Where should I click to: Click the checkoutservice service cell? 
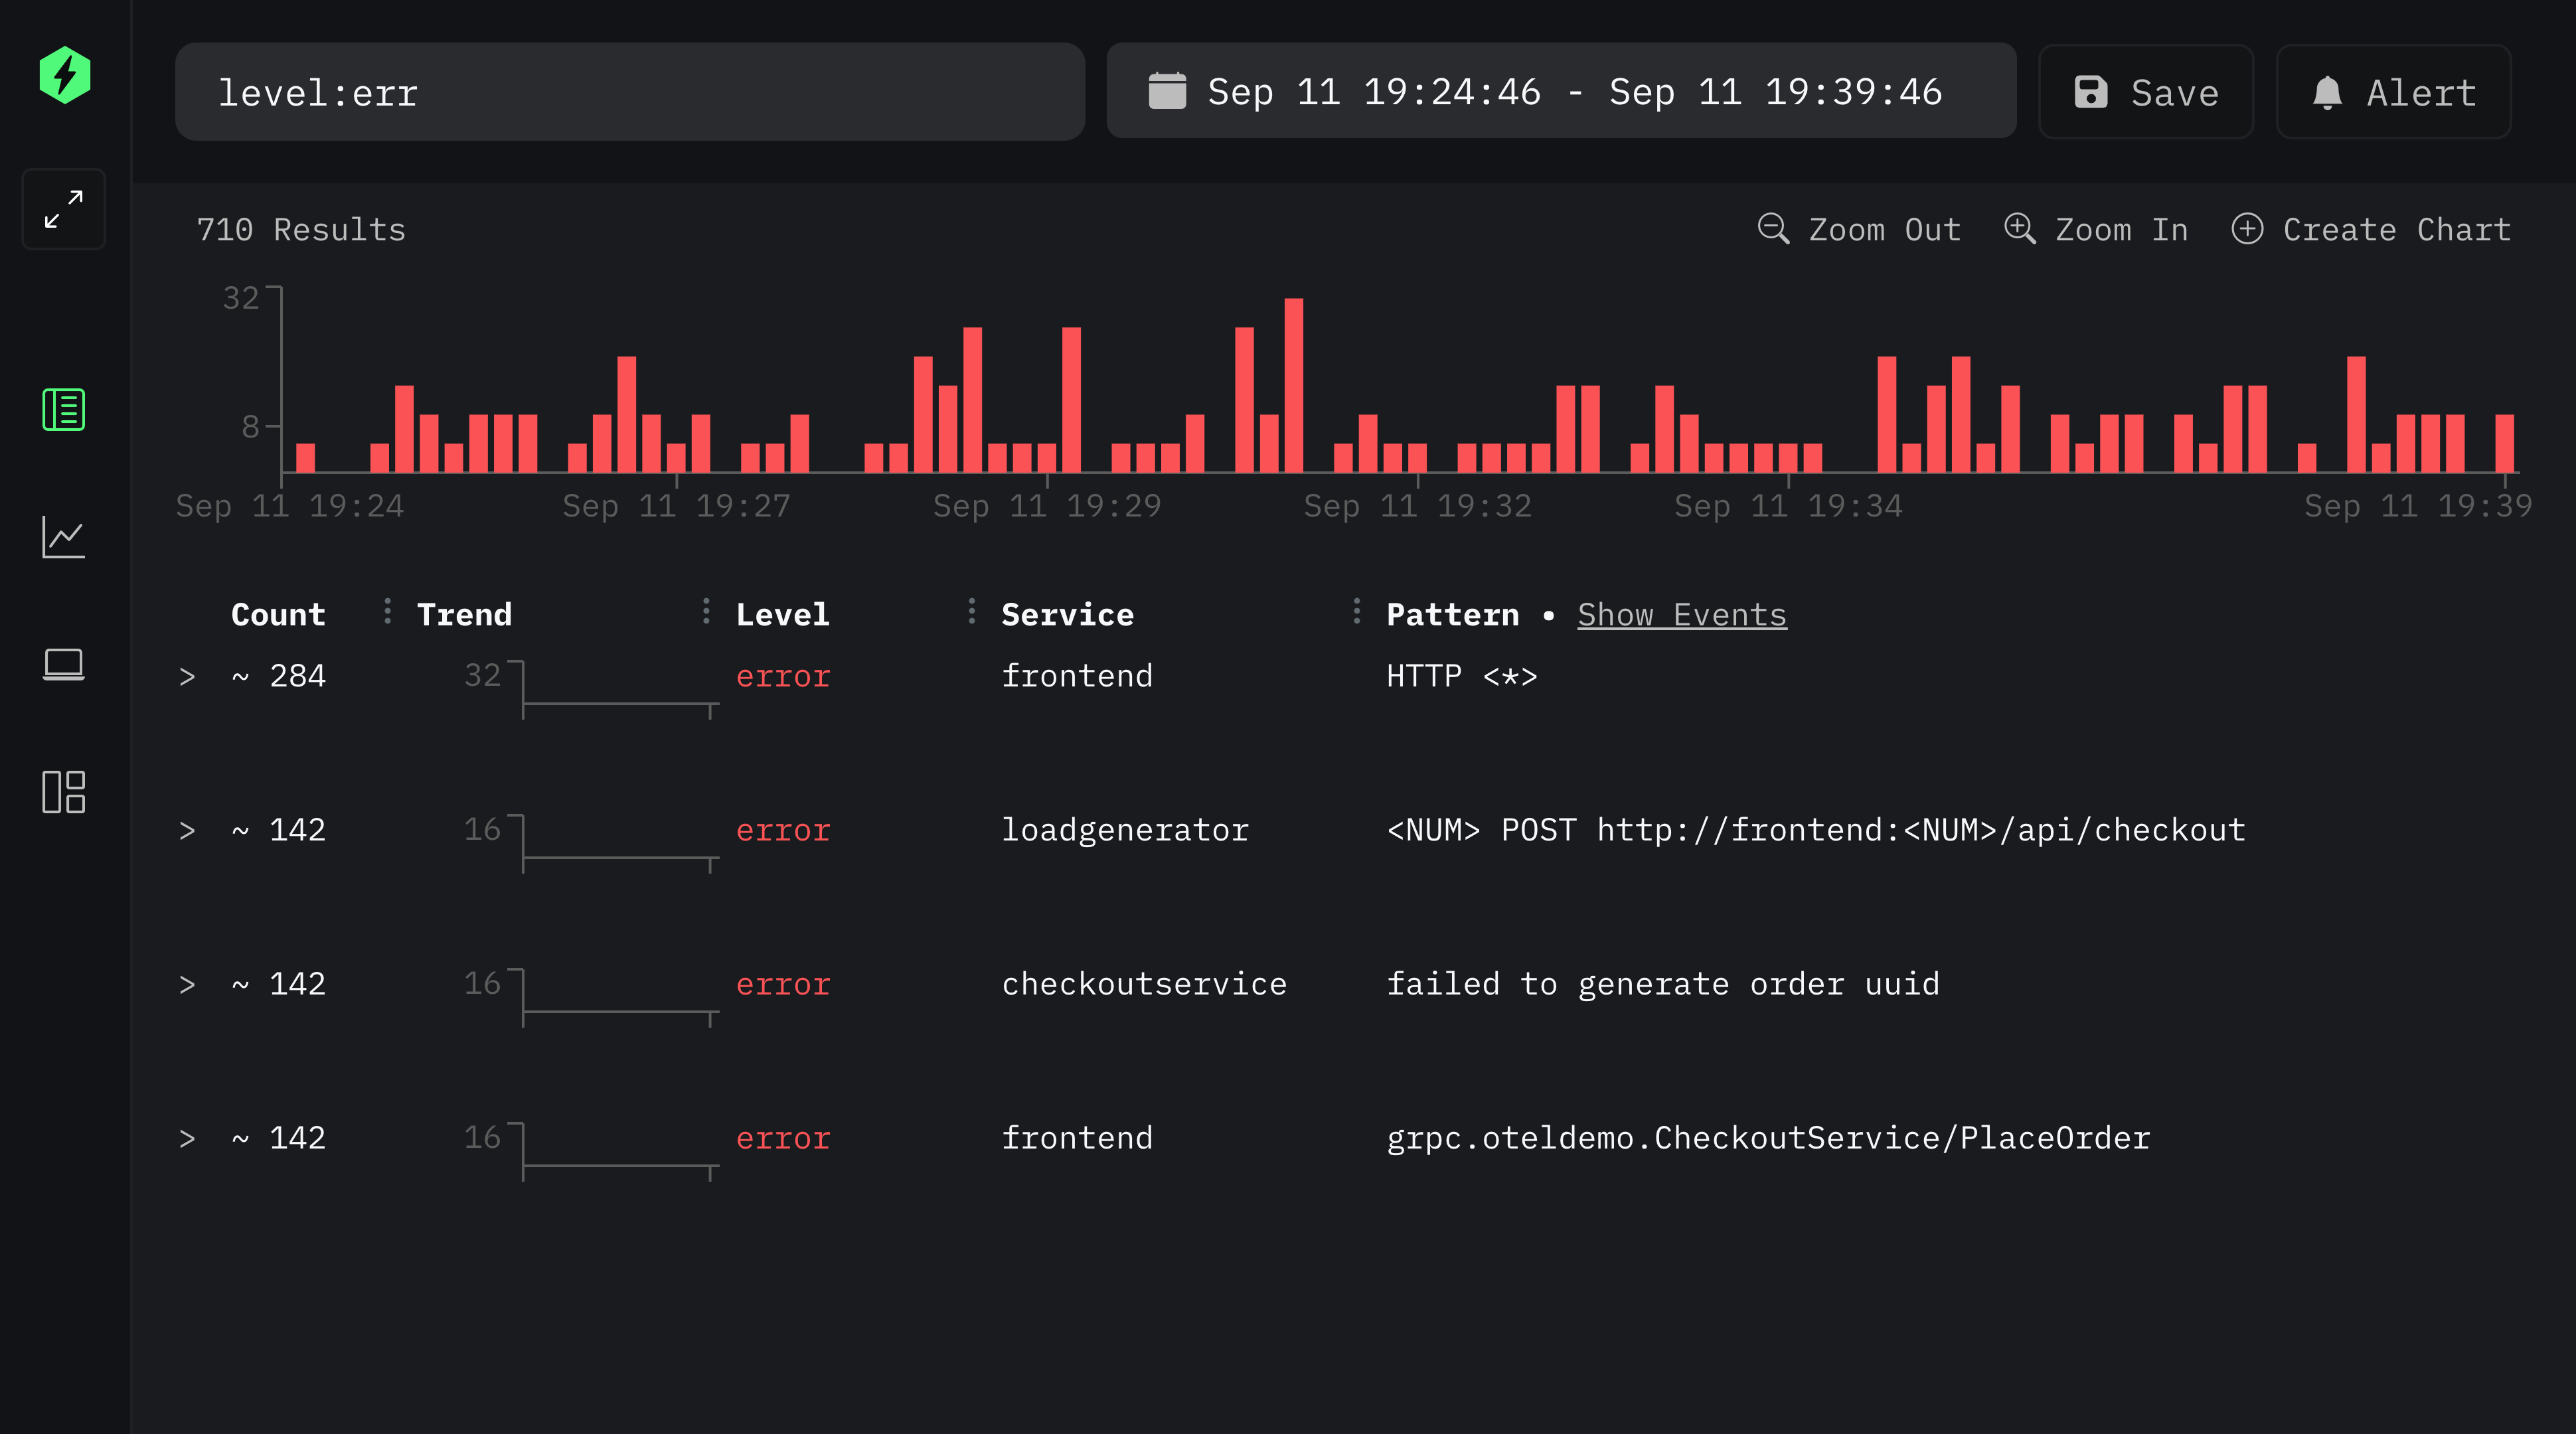pos(1144,984)
